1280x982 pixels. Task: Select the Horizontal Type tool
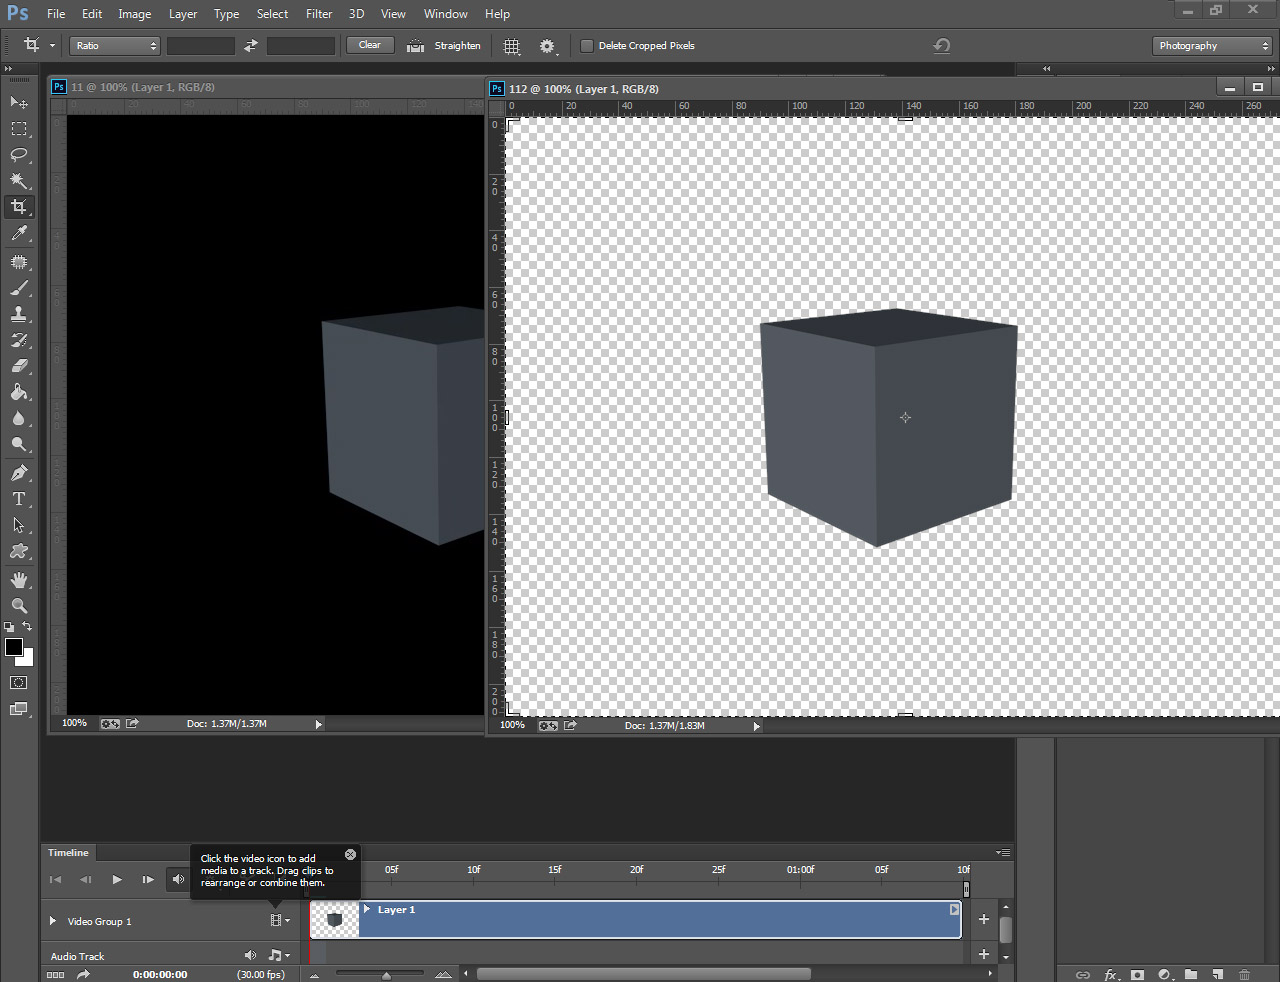click(x=19, y=499)
